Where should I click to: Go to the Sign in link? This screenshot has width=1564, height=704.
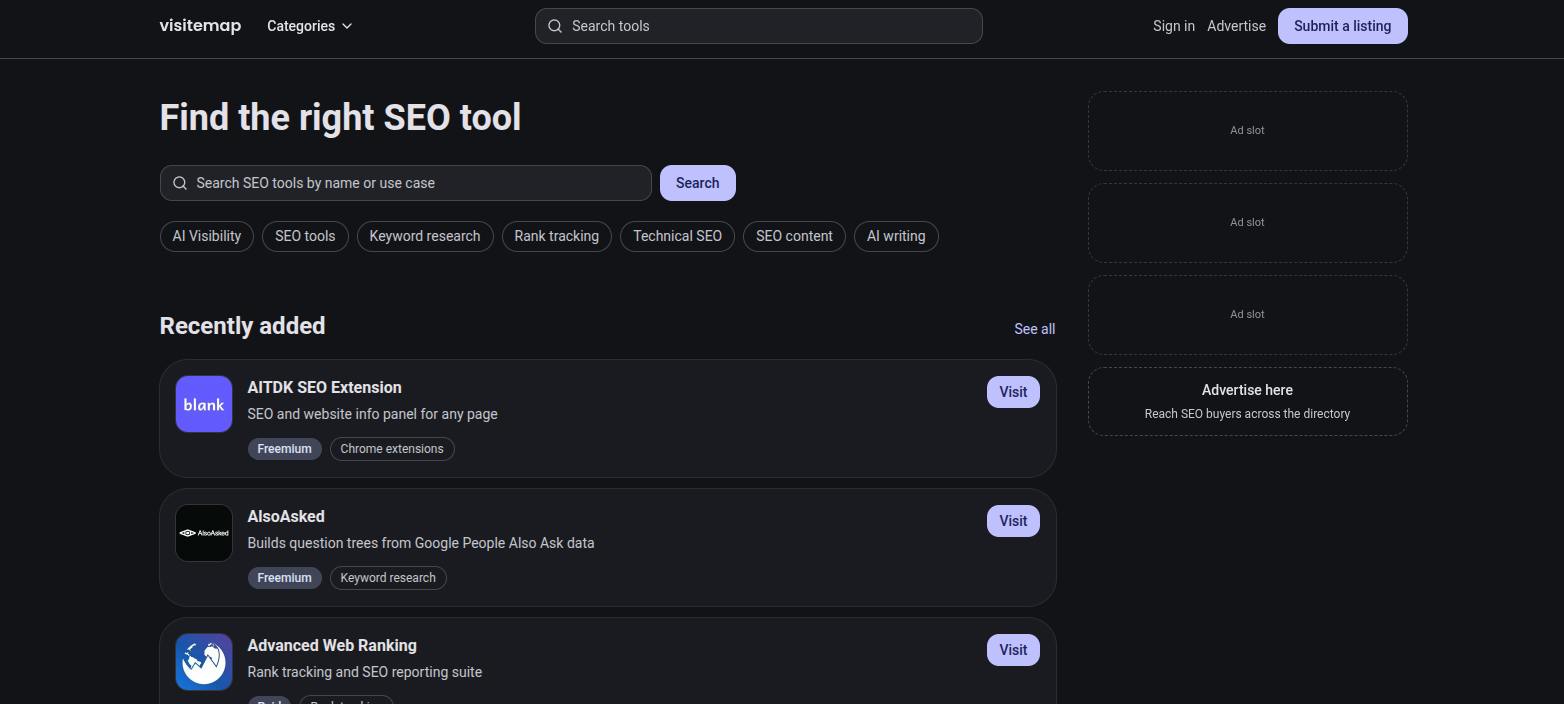[x=1174, y=26]
